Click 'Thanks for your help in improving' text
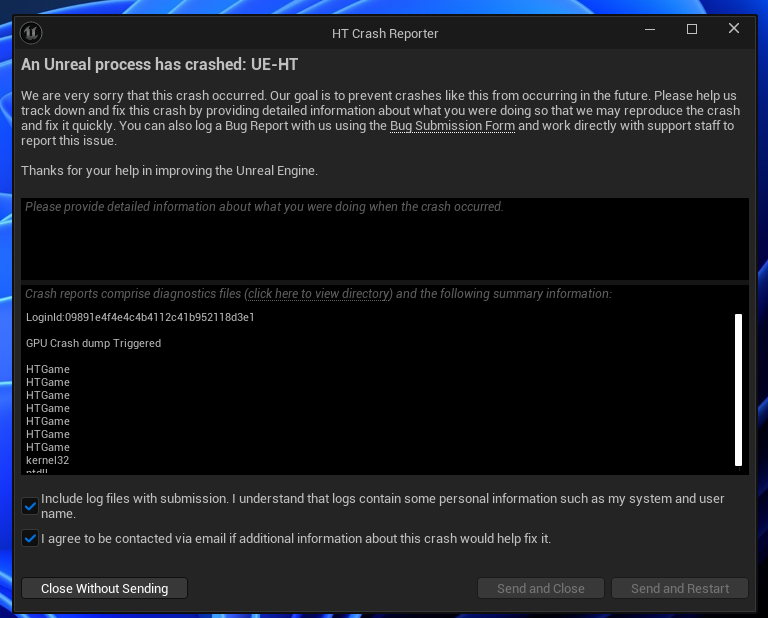768x618 pixels. [169, 170]
